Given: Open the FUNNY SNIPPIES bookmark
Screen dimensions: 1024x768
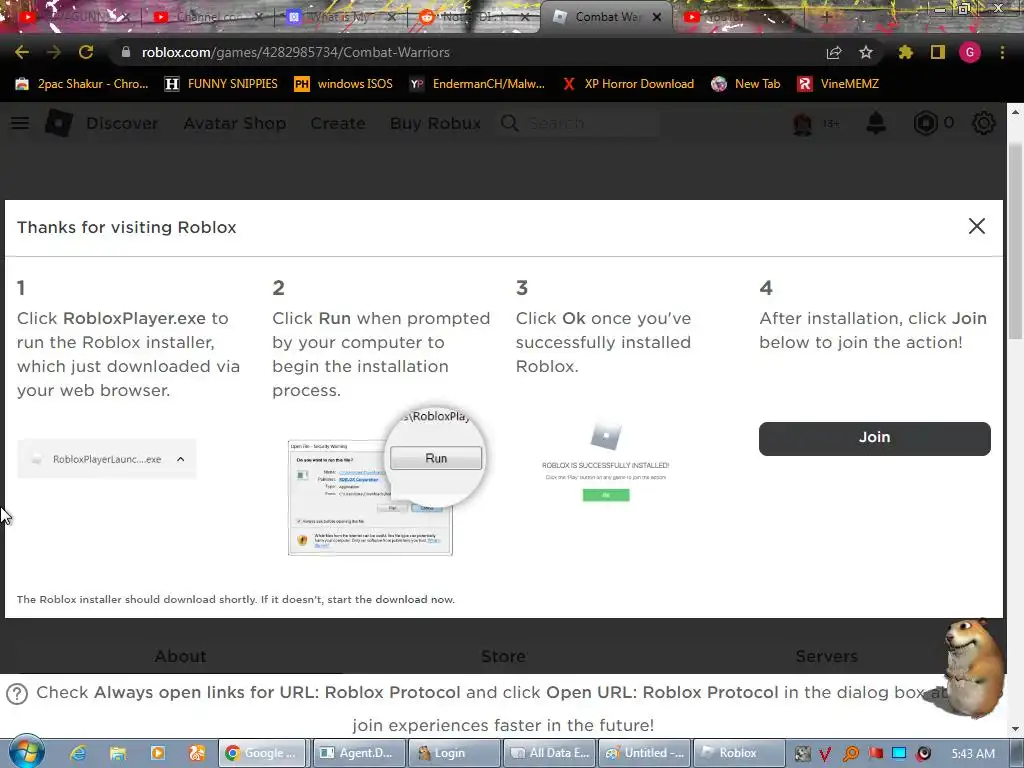Looking at the screenshot, I should coord(221,84).
